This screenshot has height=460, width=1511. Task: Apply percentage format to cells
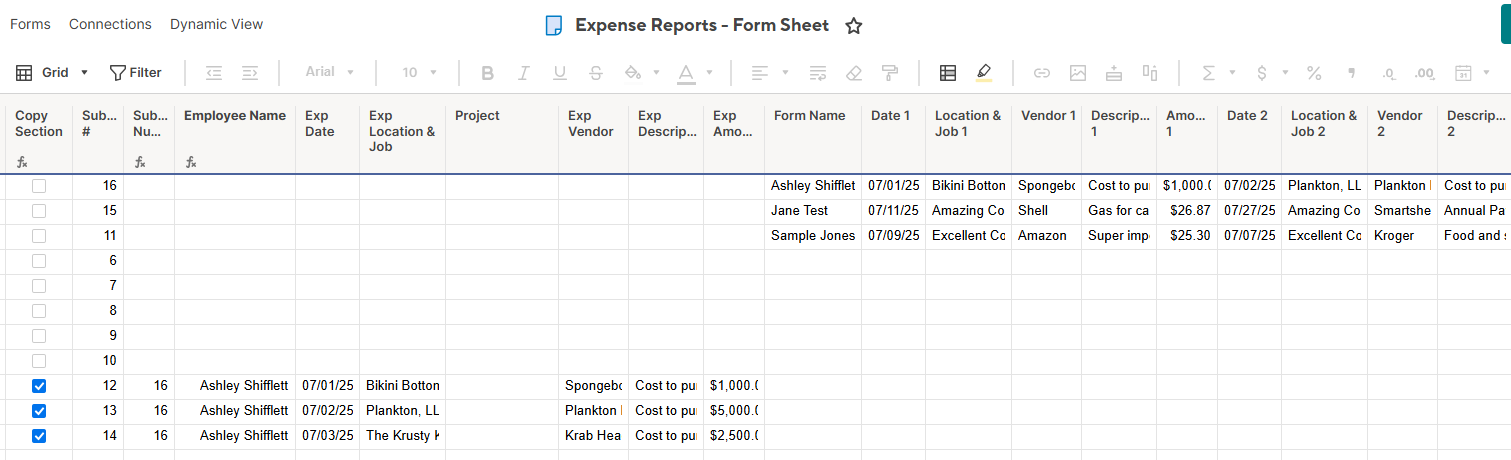tap(1314, 73)
